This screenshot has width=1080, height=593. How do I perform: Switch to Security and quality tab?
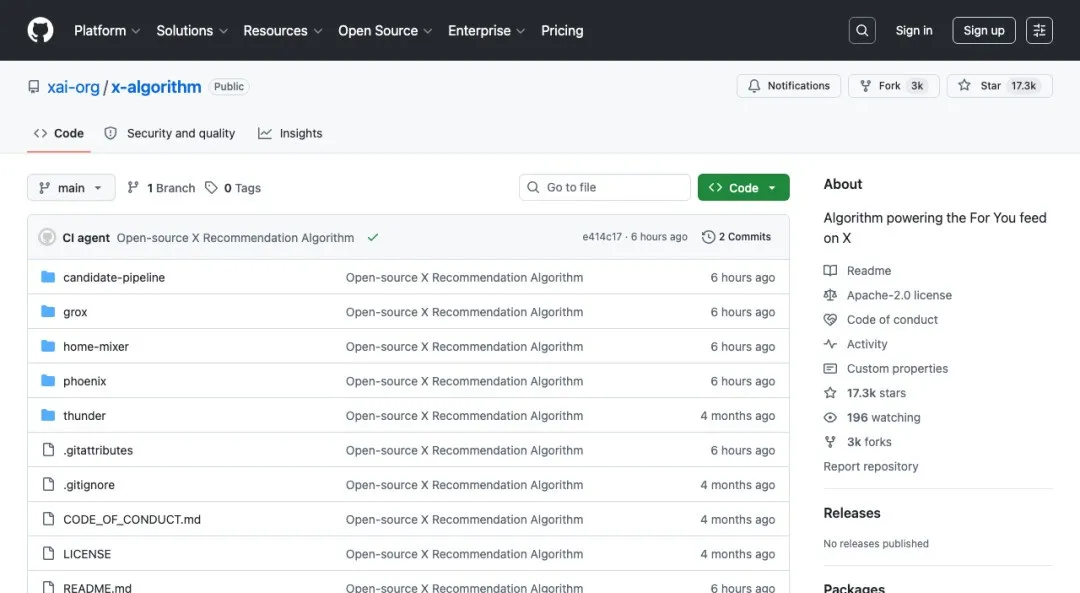[x=169, y=133]
